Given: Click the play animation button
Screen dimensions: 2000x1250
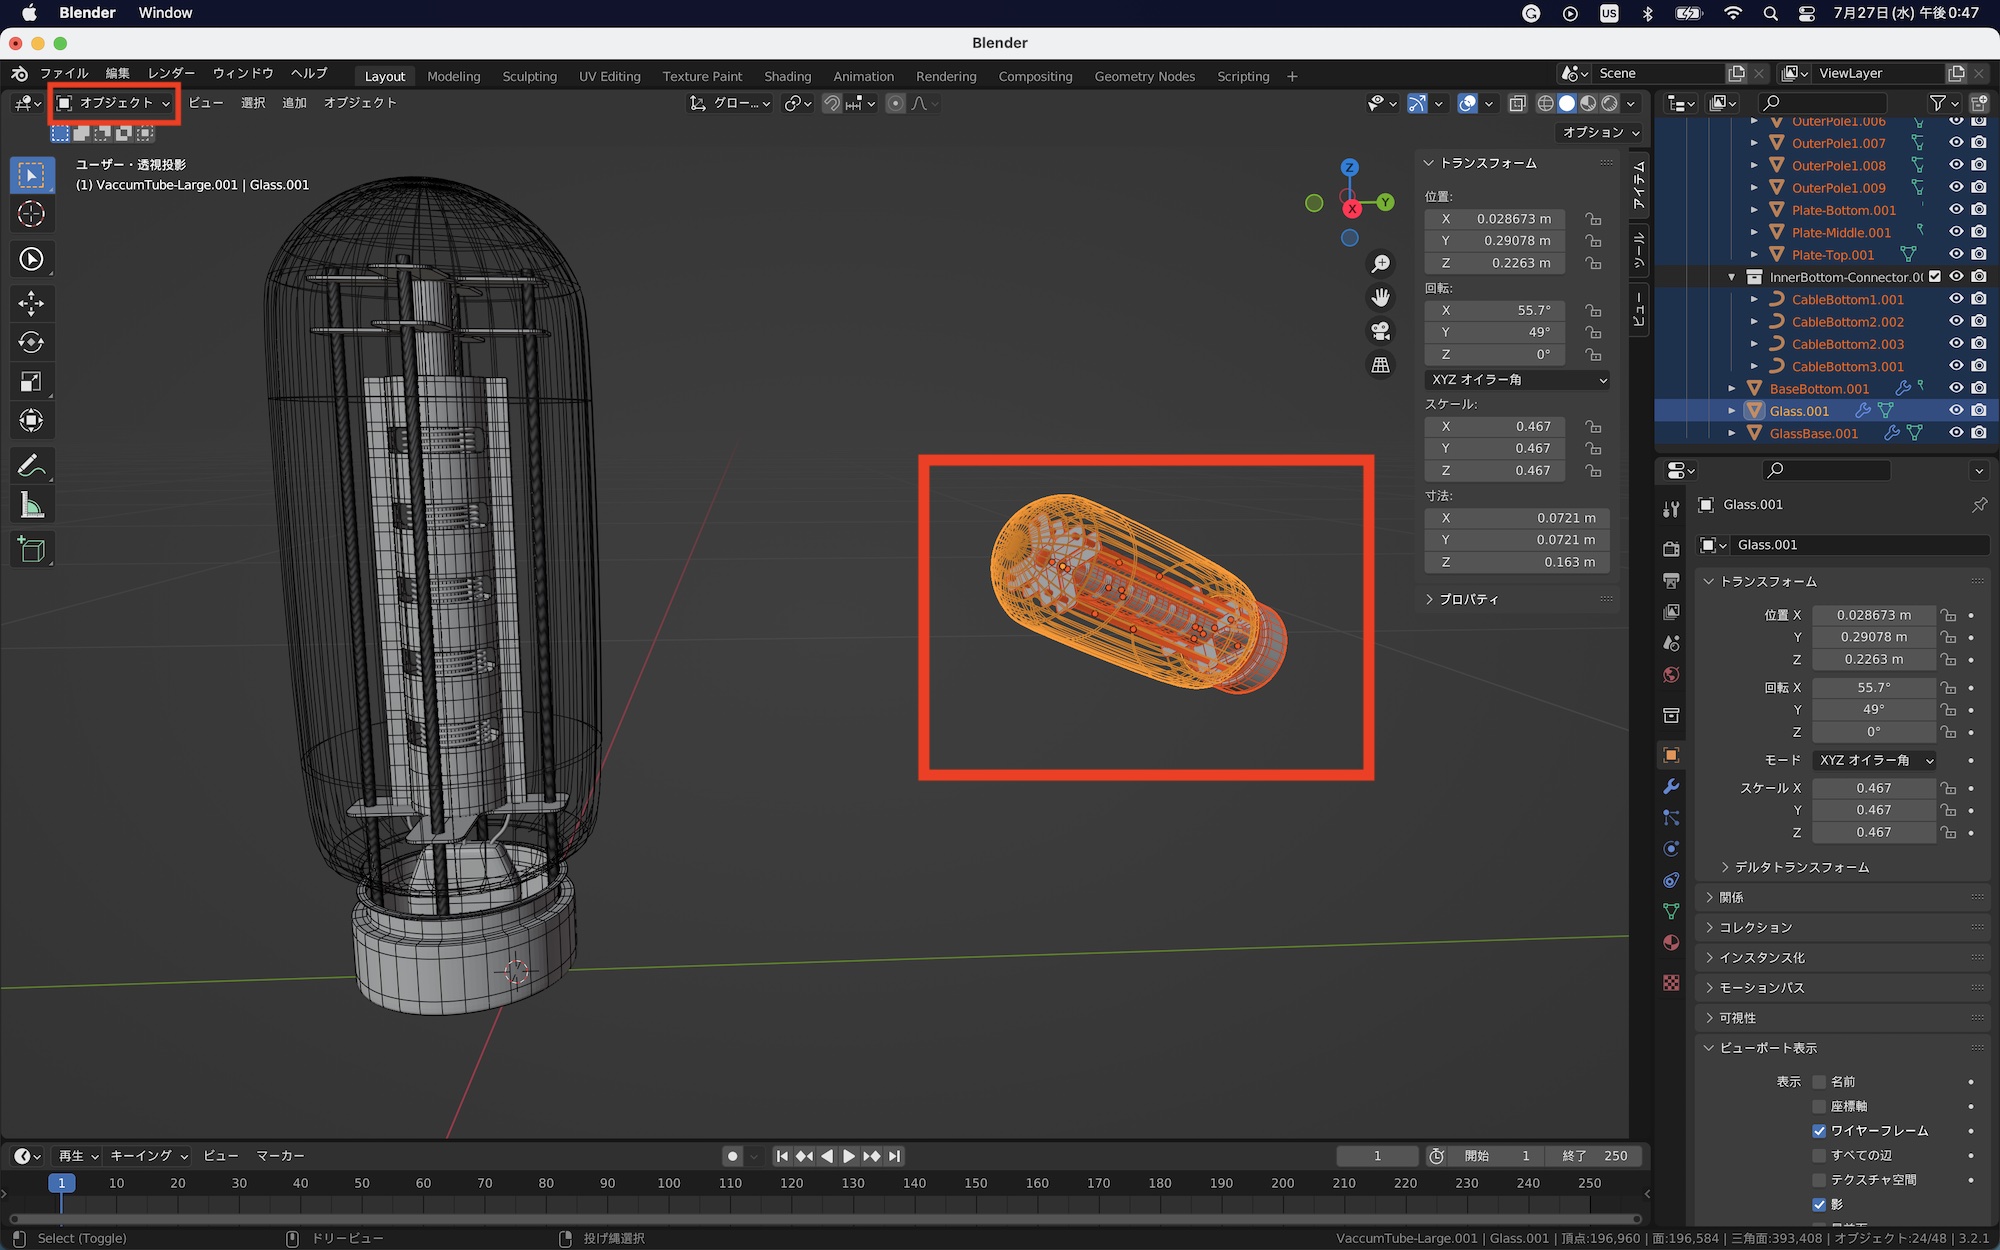Looking at the screenshot, I should point(849,1156).
